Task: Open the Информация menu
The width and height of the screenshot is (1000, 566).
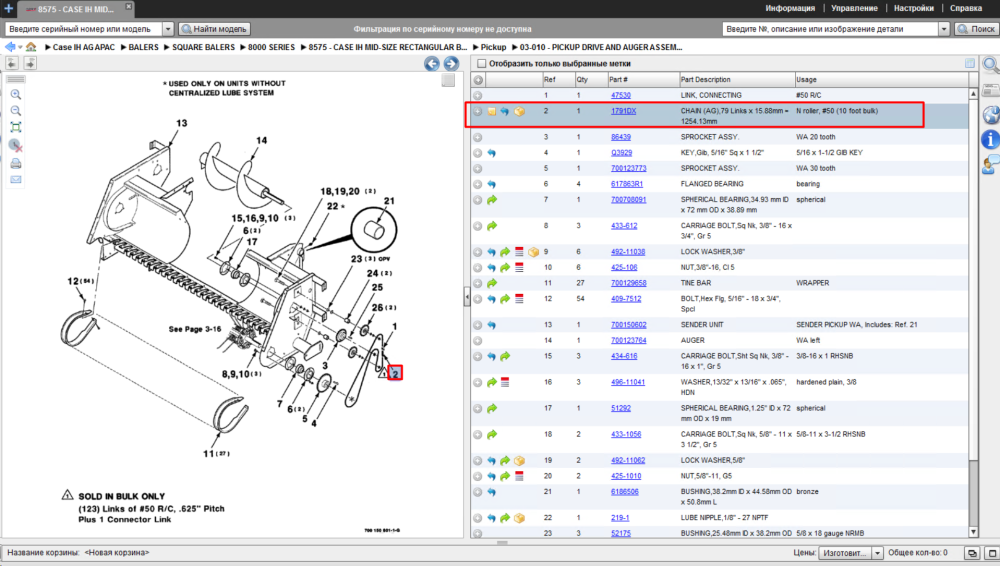Action: pyautogui.click(x=790, y=8)
